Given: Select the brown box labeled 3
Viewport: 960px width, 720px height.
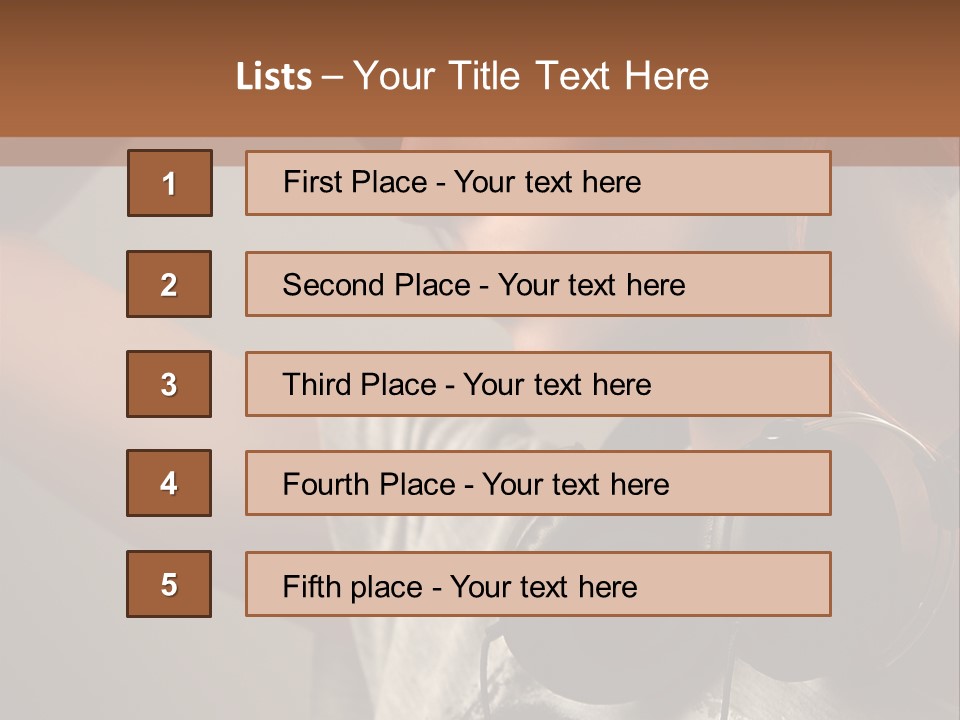Looking at the screenshot, I should pyautogui.click(x=169, y=384).
